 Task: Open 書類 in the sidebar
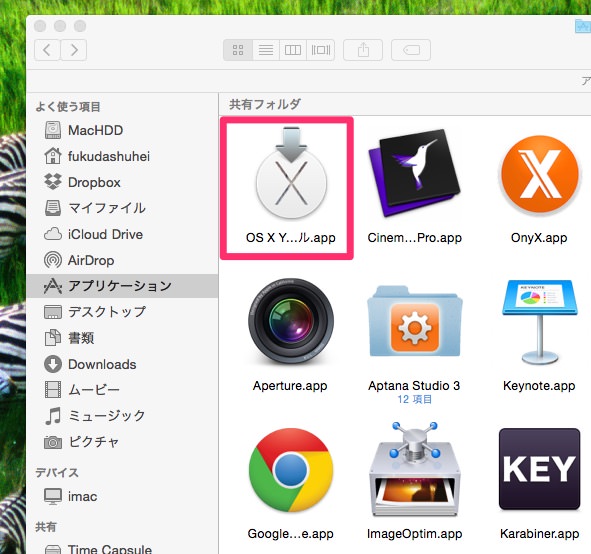122,338
